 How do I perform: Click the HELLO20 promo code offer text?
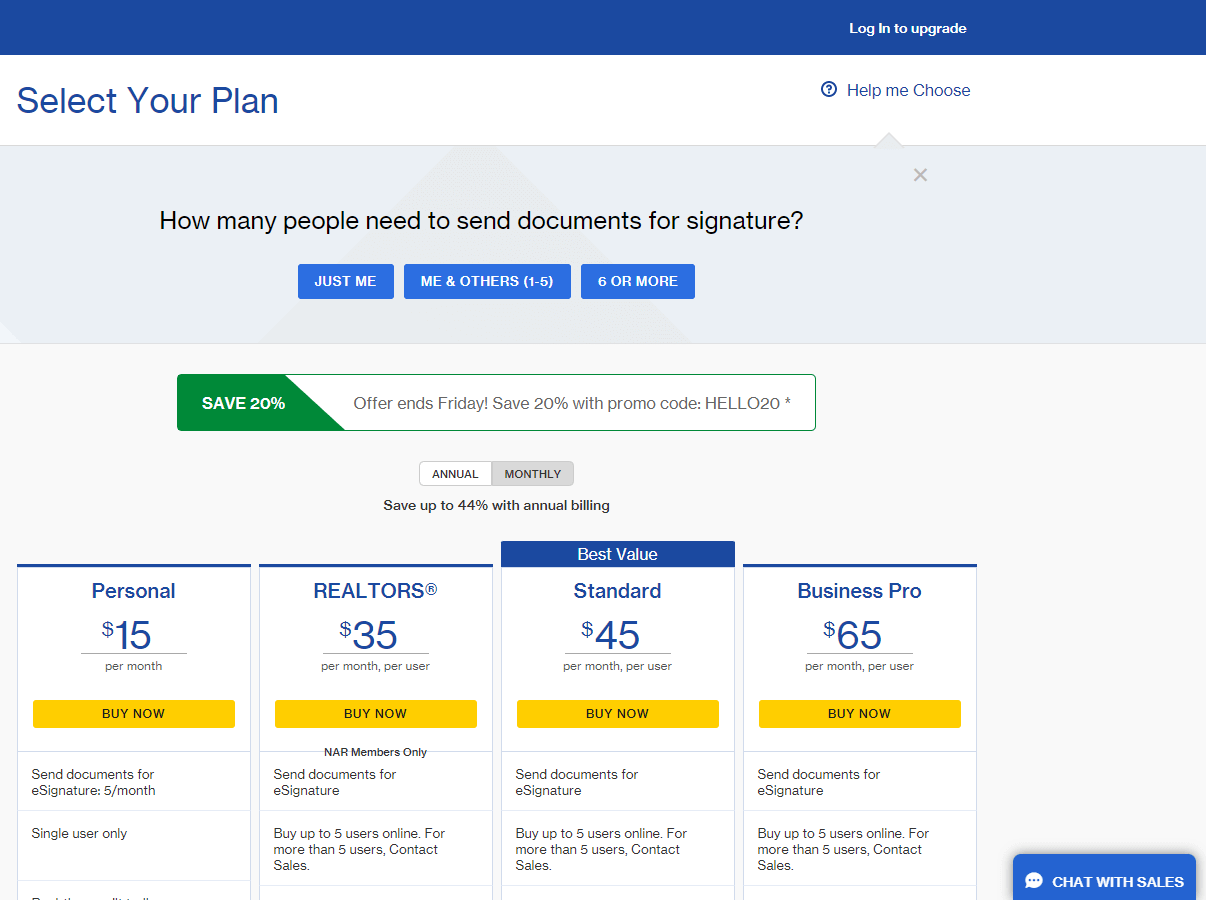coord(572,403)
